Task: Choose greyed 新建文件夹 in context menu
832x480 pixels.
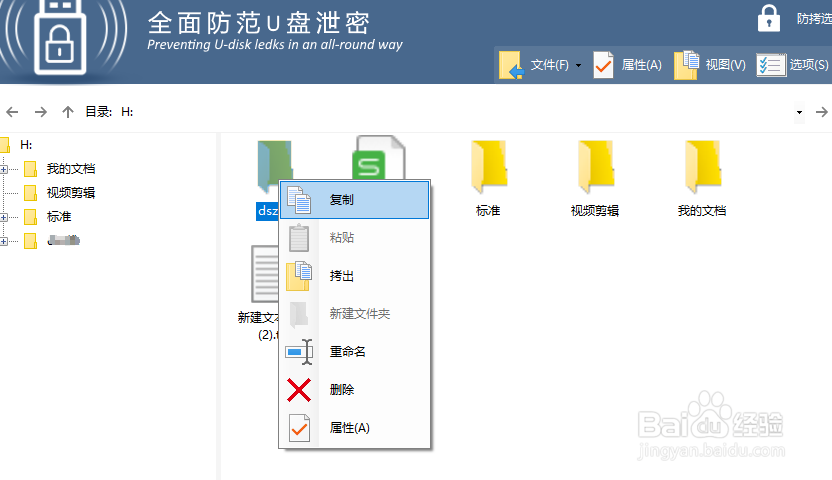Action: click(354, 314)
